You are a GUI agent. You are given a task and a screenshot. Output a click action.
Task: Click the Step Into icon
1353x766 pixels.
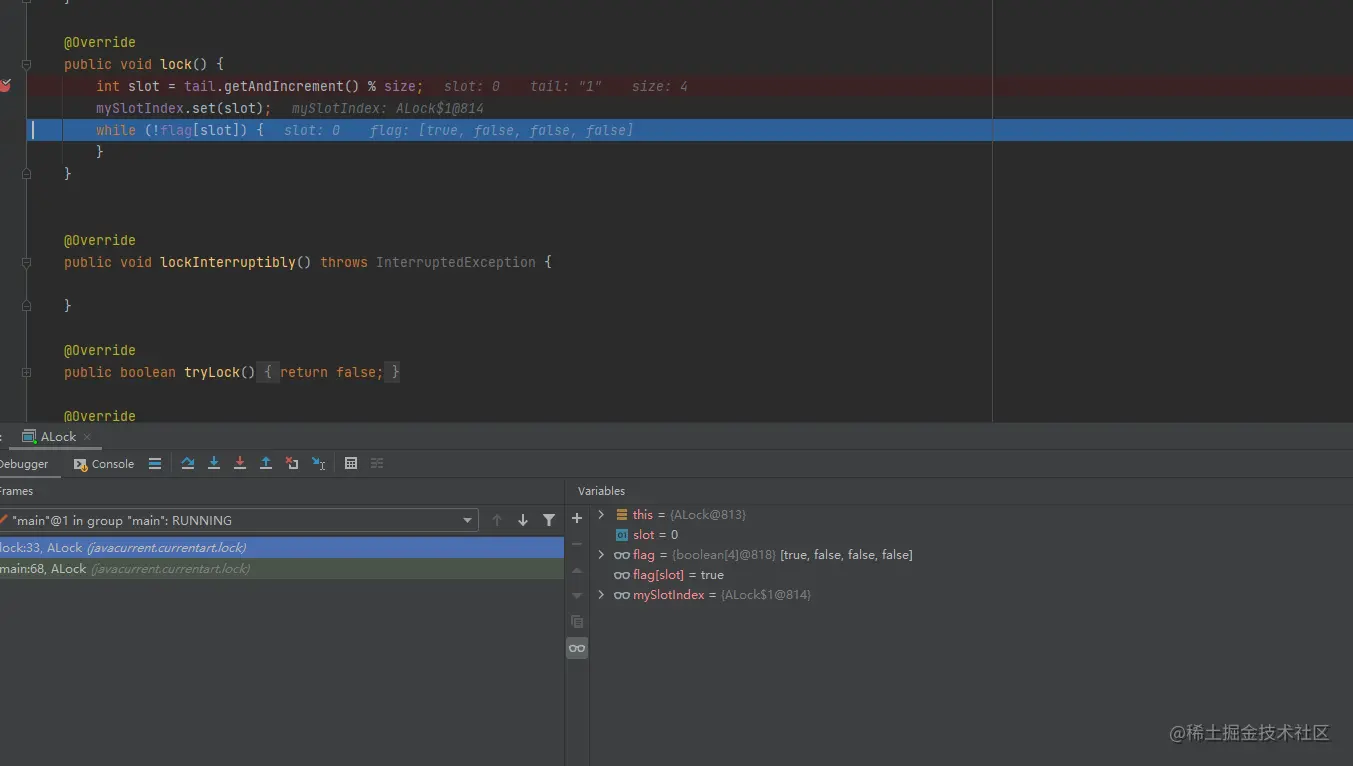coord(214,463)
